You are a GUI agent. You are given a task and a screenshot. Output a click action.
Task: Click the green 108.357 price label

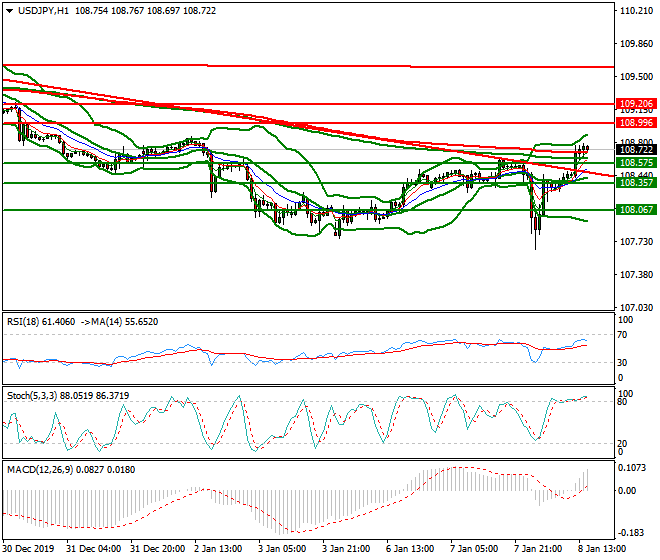pos(636,182)
